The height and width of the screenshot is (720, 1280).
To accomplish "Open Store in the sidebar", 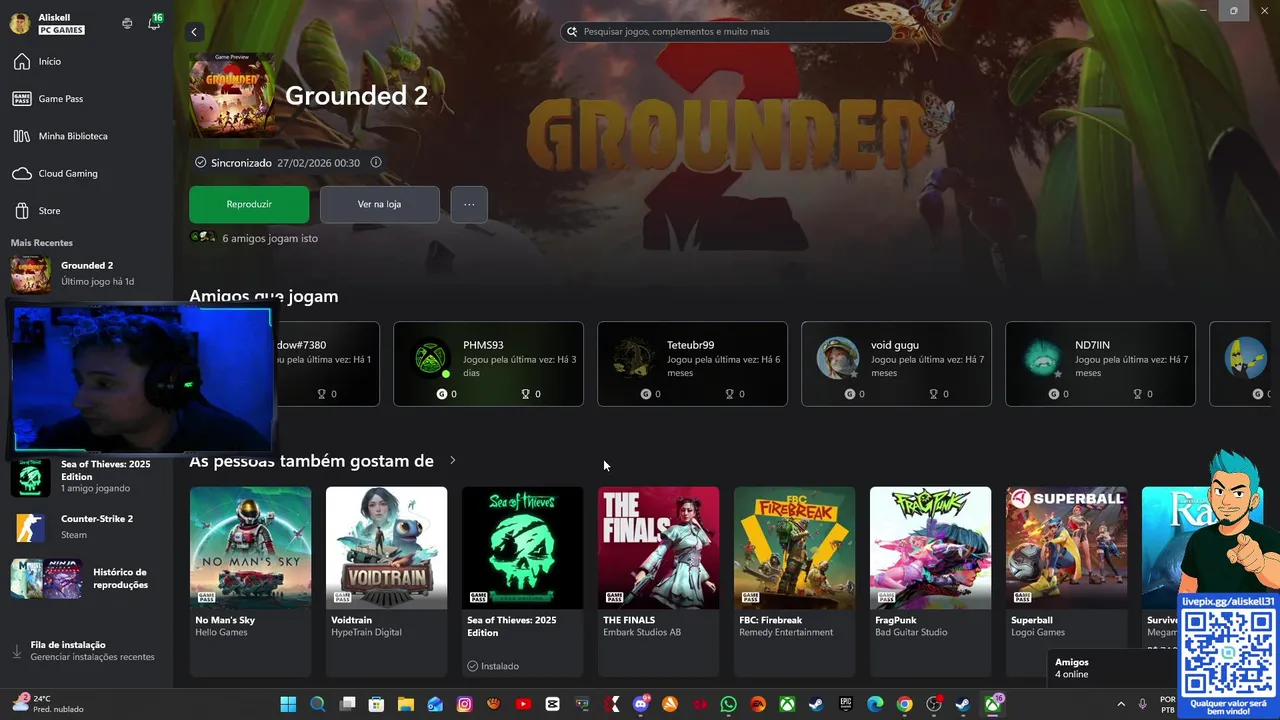I will click(x=86, y=211).
